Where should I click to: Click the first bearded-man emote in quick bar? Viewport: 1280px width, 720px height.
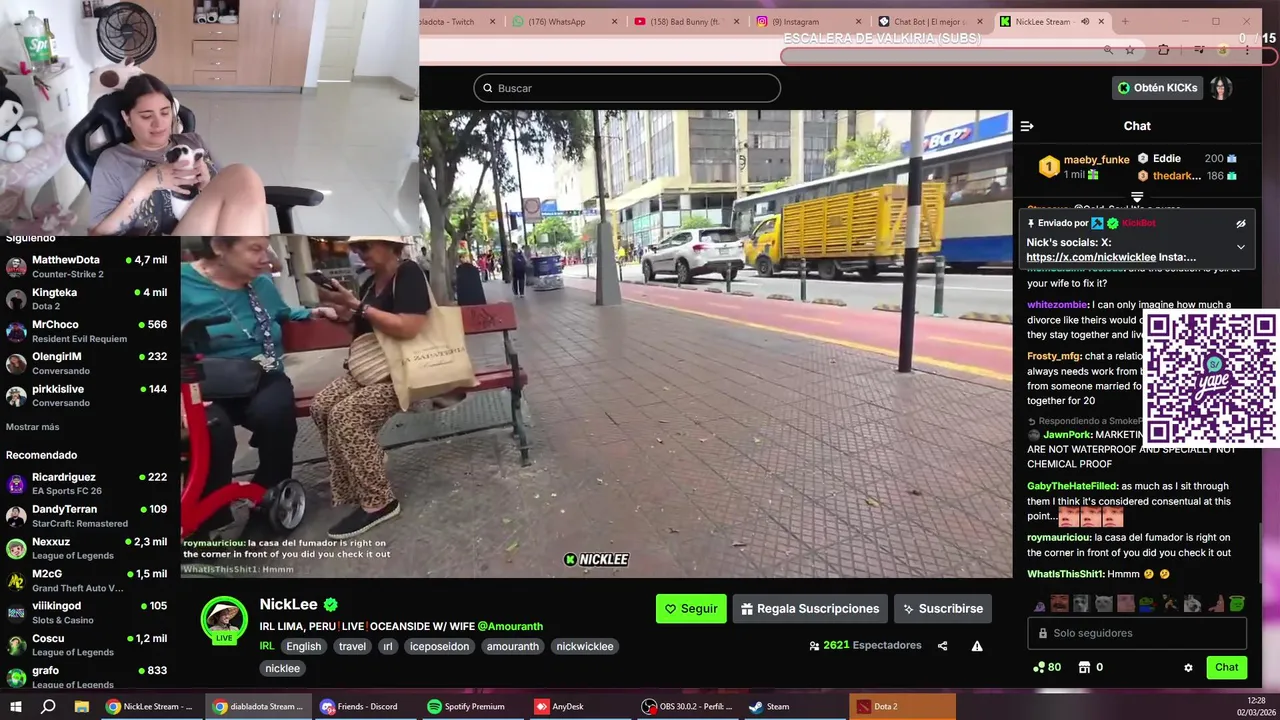tap(1060, 603)
